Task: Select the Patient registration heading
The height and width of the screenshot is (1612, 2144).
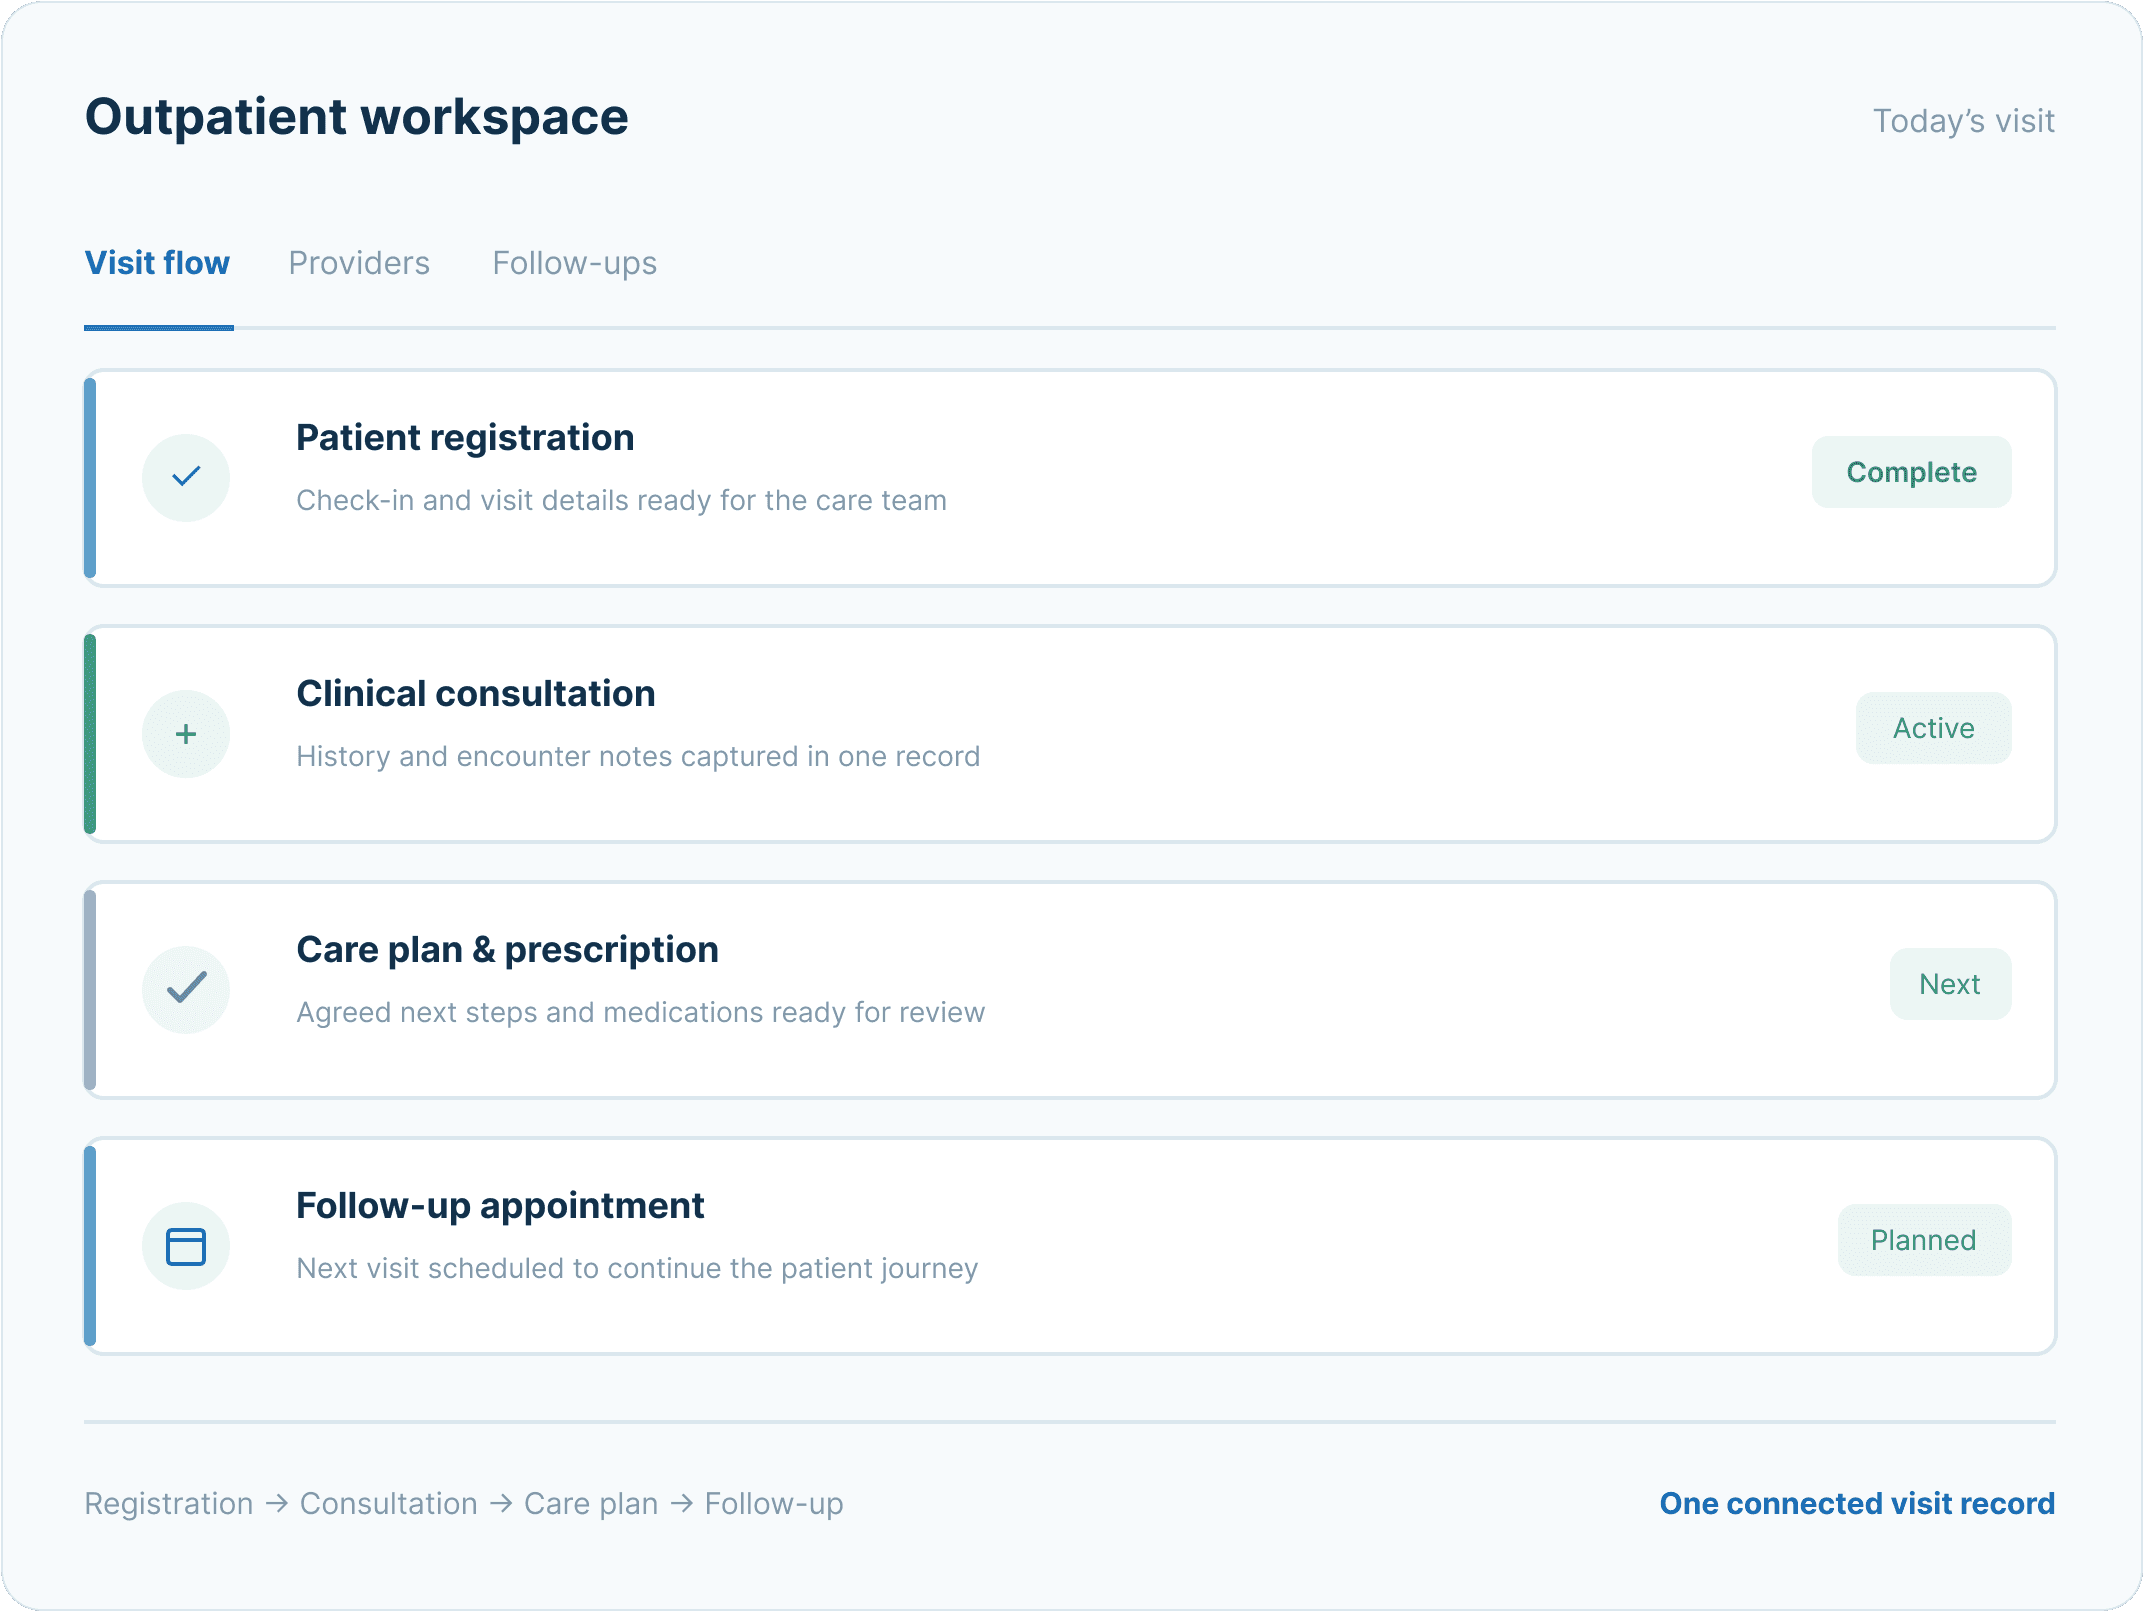Action: [465, 438]
